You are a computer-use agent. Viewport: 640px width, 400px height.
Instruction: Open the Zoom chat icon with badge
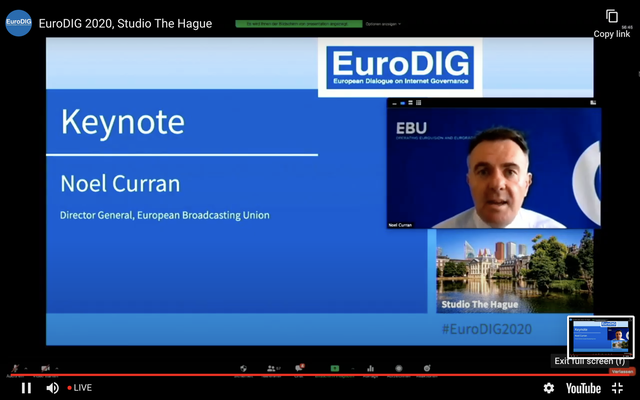pos(300,367)
